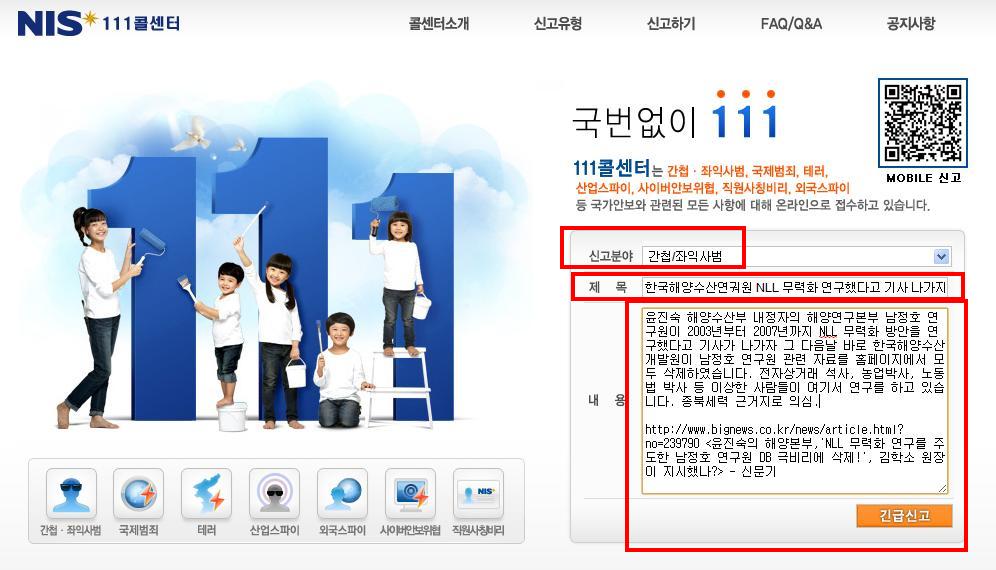
Task: Click inside the 내용 text area
Action: [795, 401]
